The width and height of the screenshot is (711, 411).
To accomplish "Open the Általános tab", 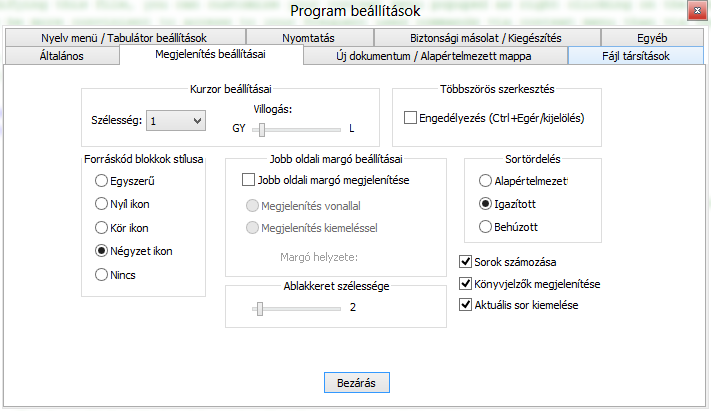I will [62, 56].
